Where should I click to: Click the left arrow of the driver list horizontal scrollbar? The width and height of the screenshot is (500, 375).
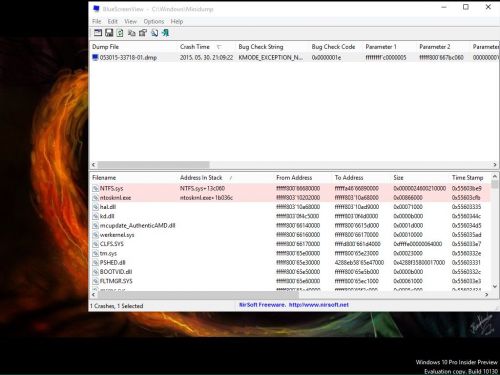click(94, 295)
